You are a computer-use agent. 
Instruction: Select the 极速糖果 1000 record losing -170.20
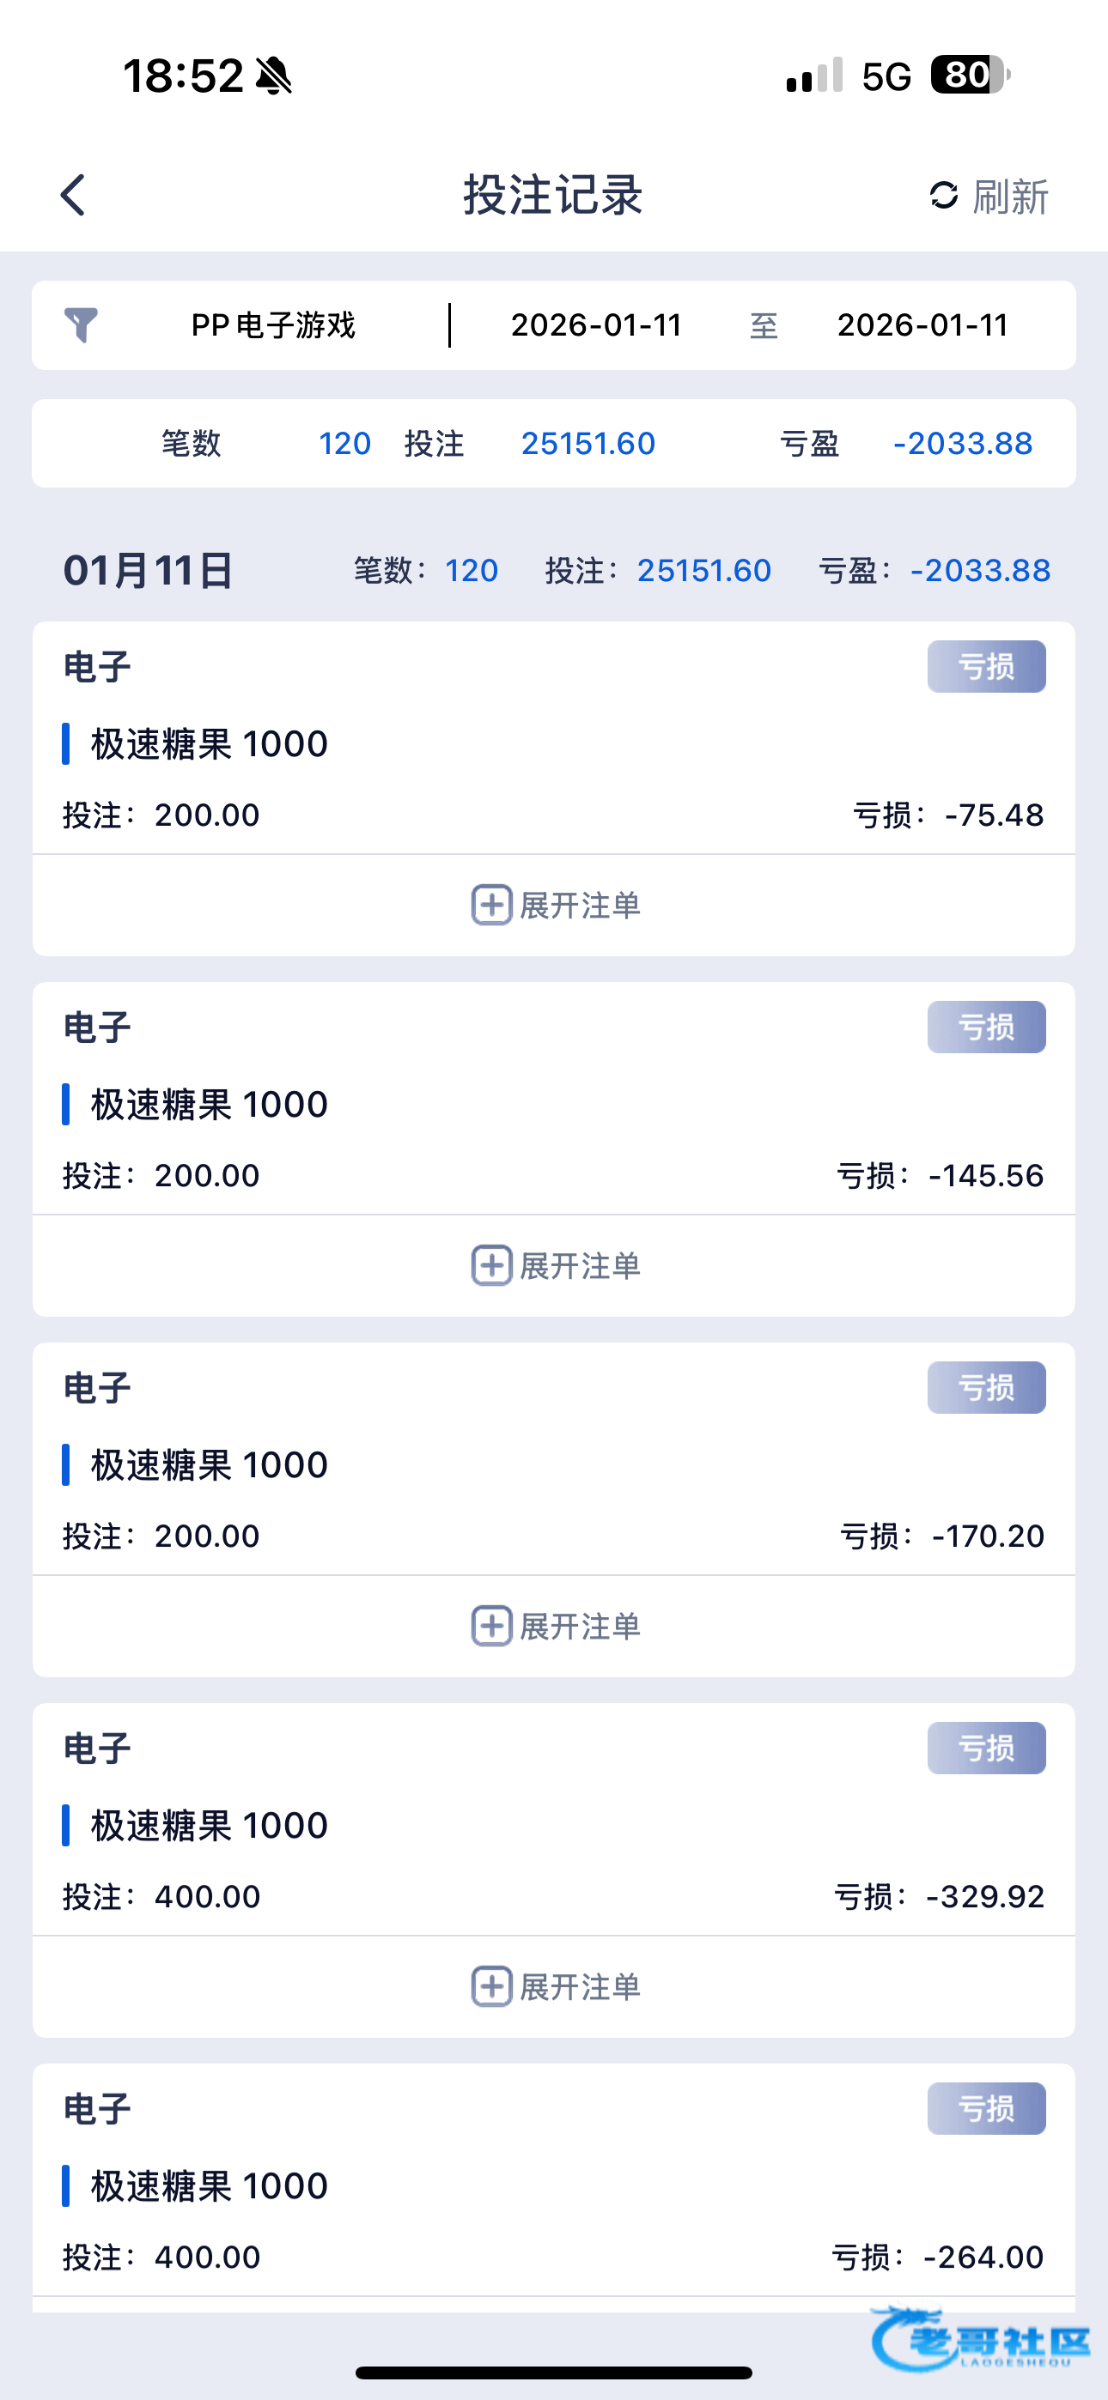[x=209, y=1466]
